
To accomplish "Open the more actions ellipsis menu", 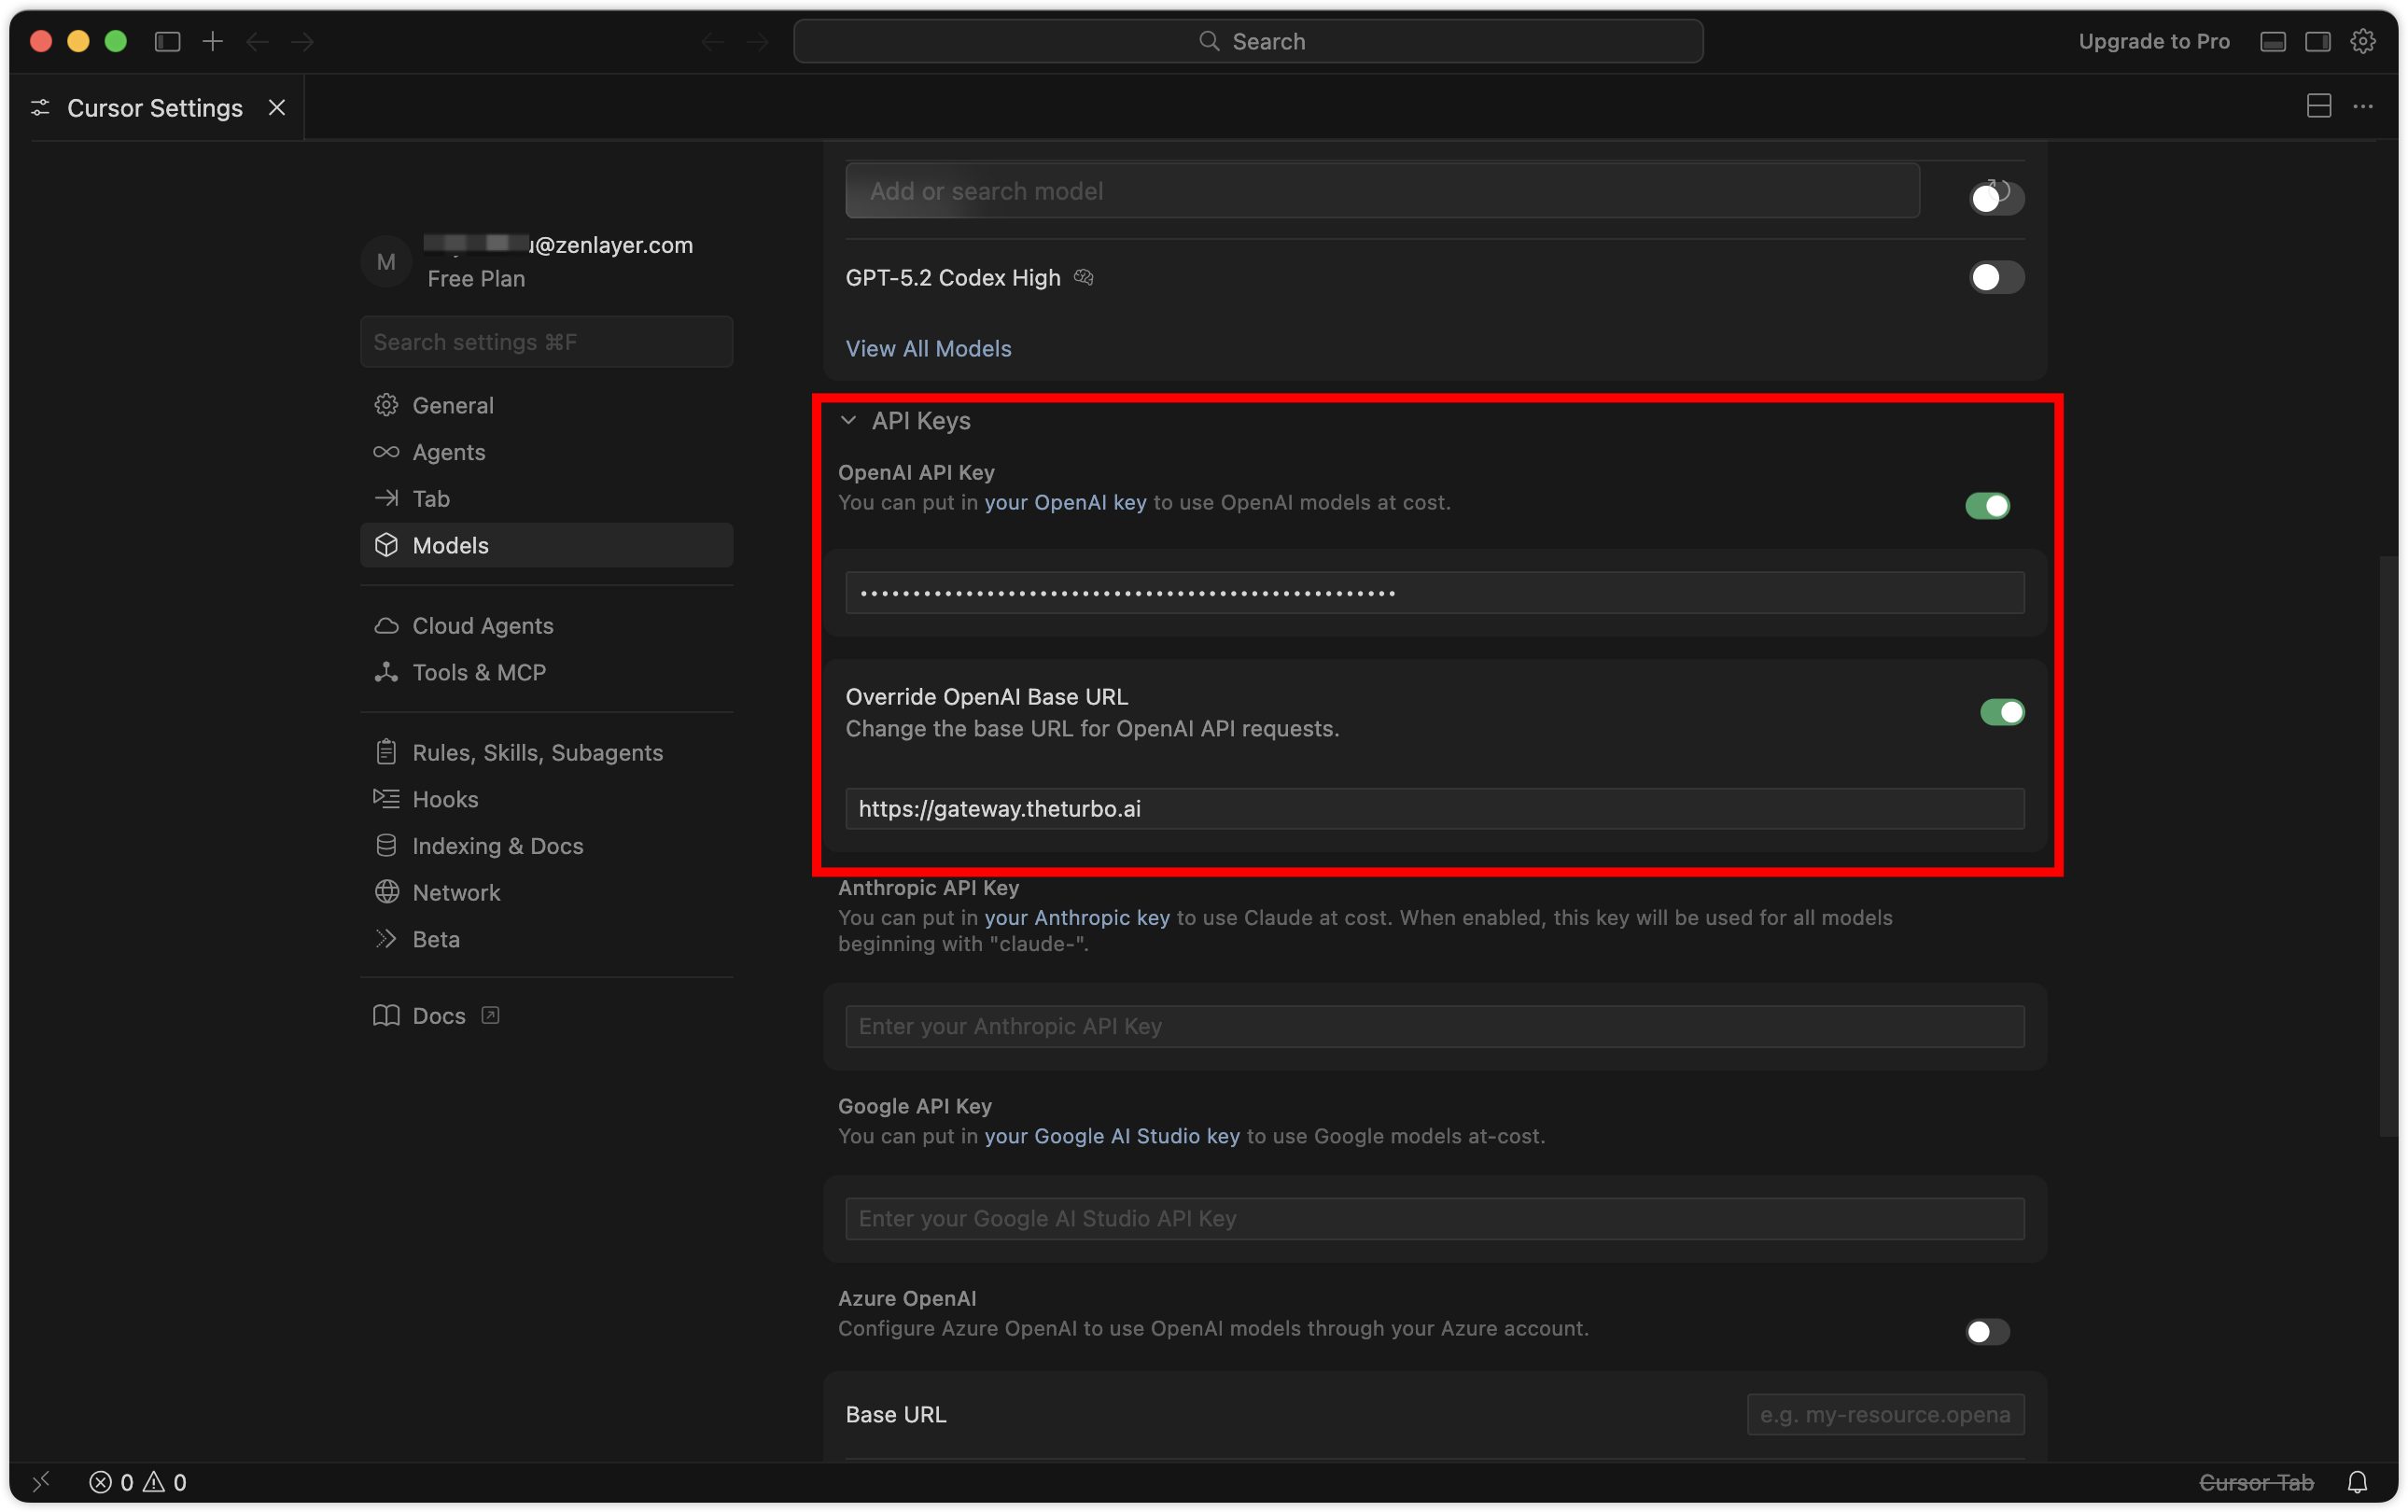I will [x=2363, y=106].
